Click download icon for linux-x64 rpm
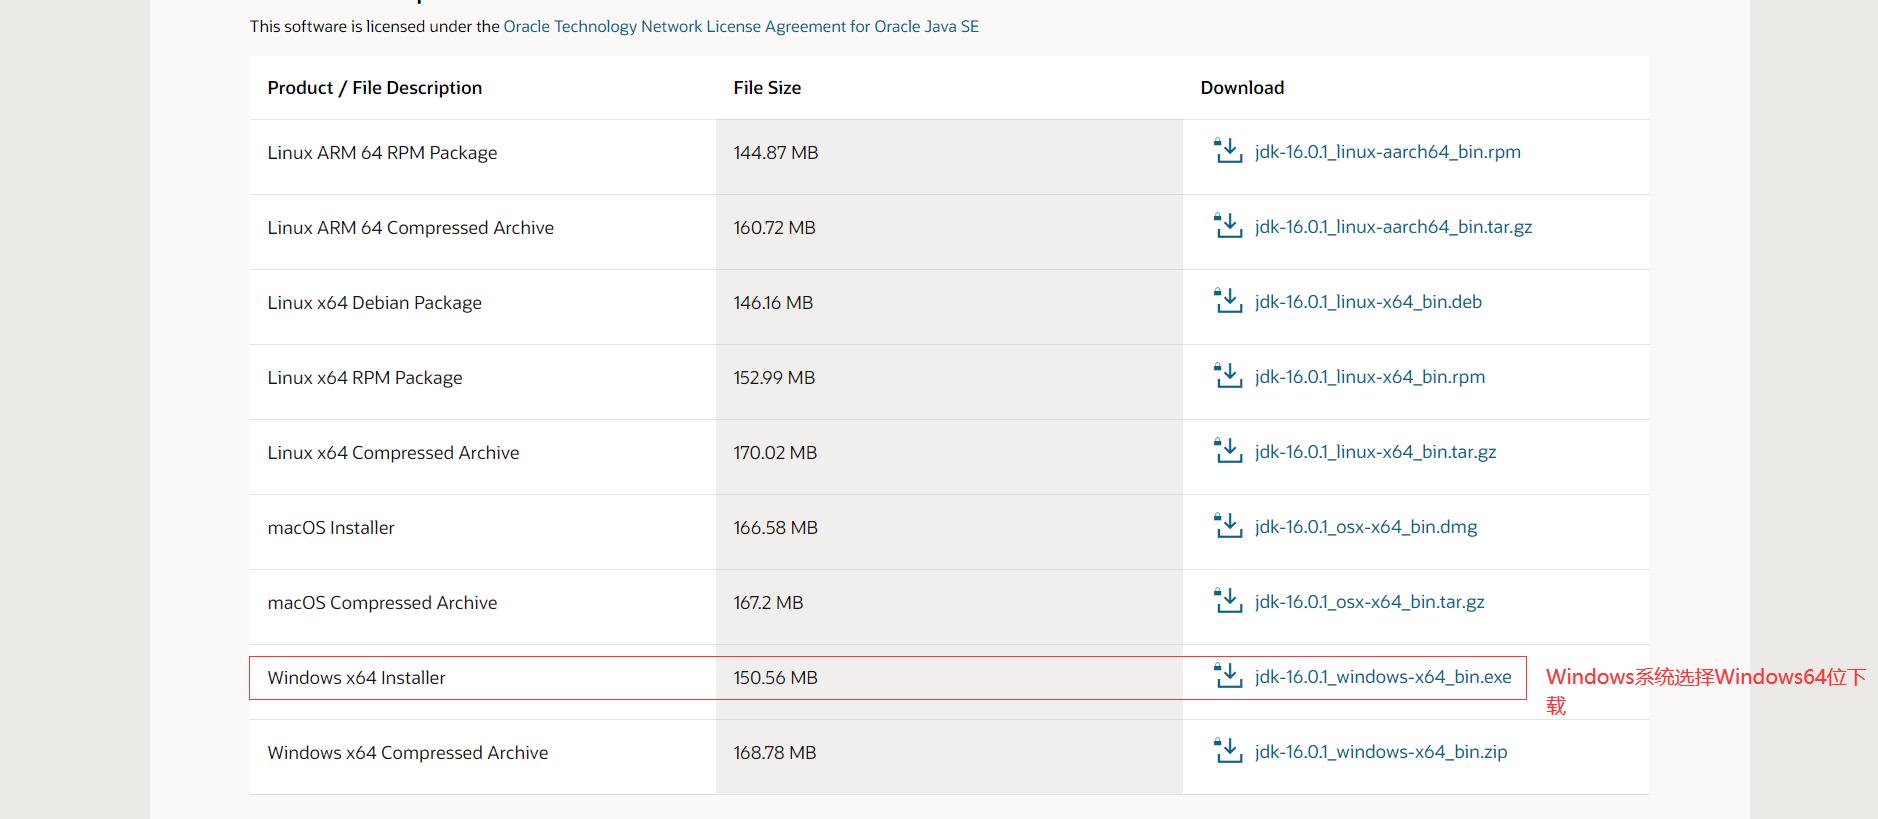This screenshot has height=819, width=1878. 1227,376
